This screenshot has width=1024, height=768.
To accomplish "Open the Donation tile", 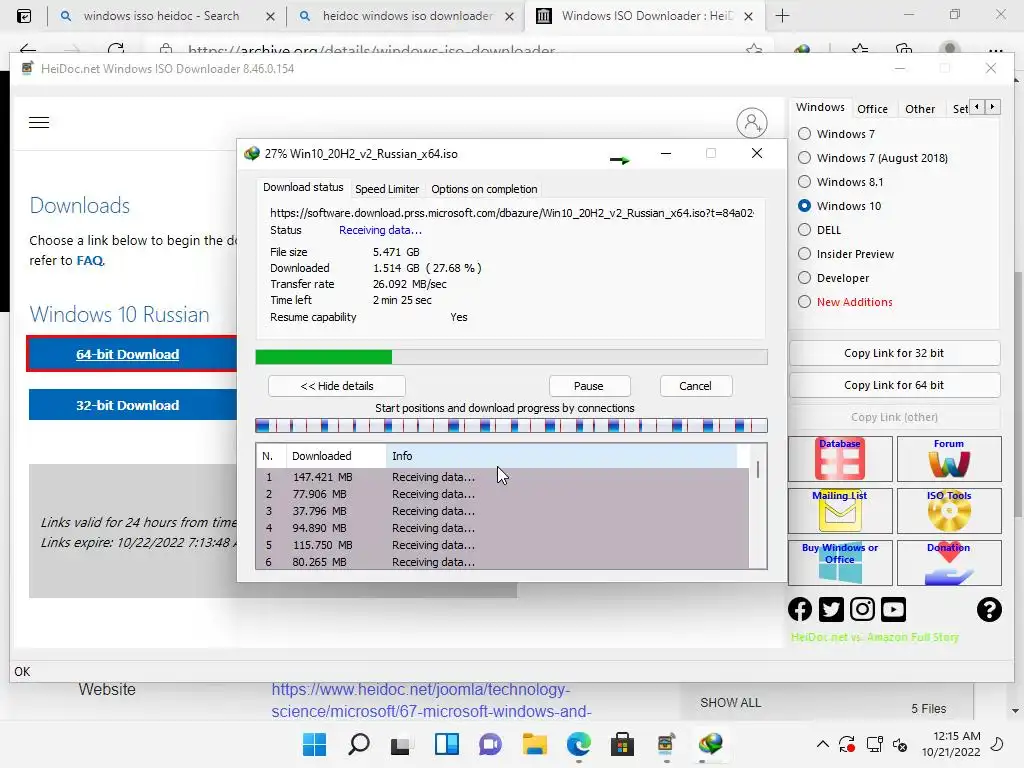I will [949, 562].
